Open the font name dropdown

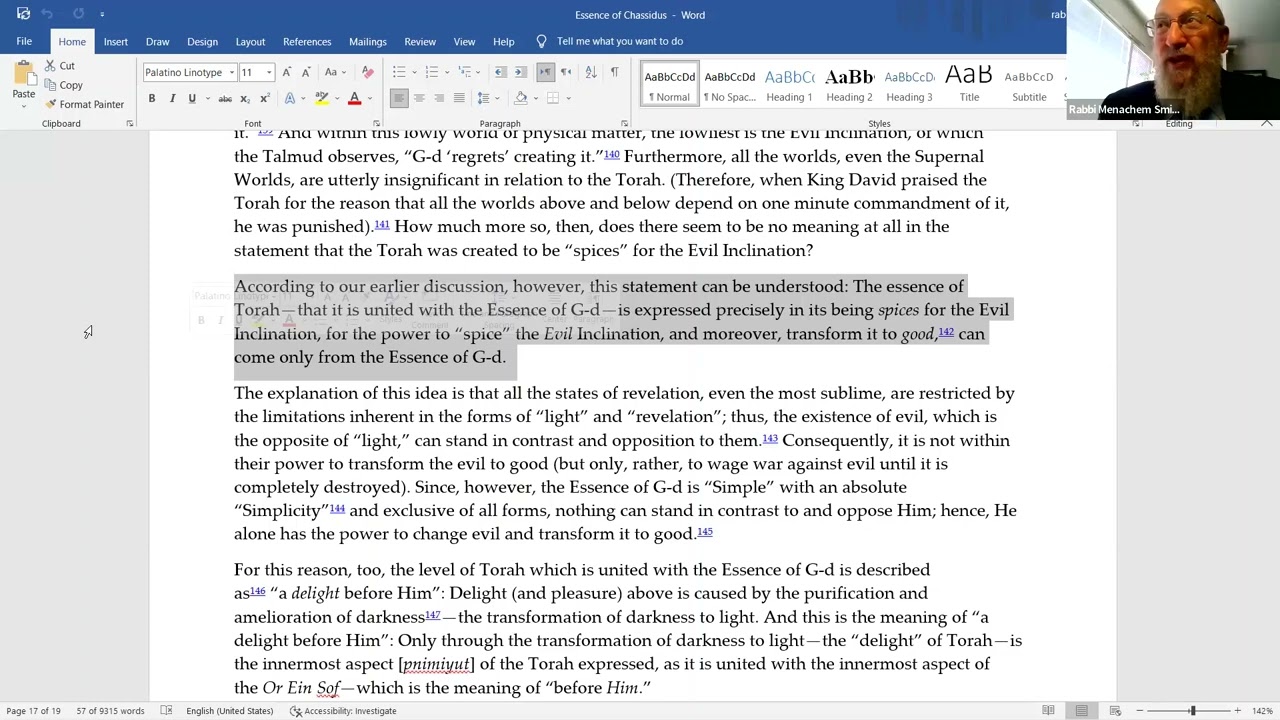[232, 73]
